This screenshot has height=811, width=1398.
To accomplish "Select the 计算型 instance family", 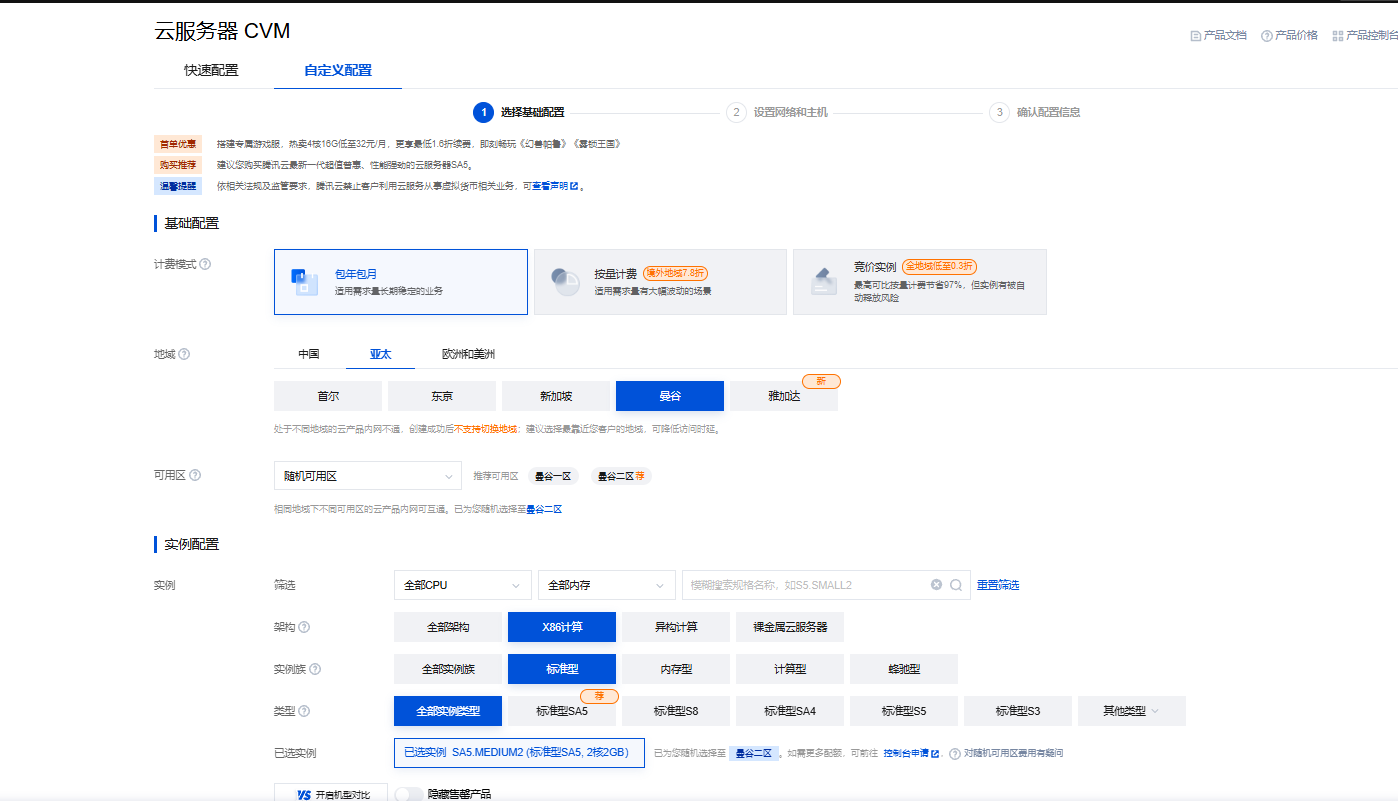I will click(790, 669).
